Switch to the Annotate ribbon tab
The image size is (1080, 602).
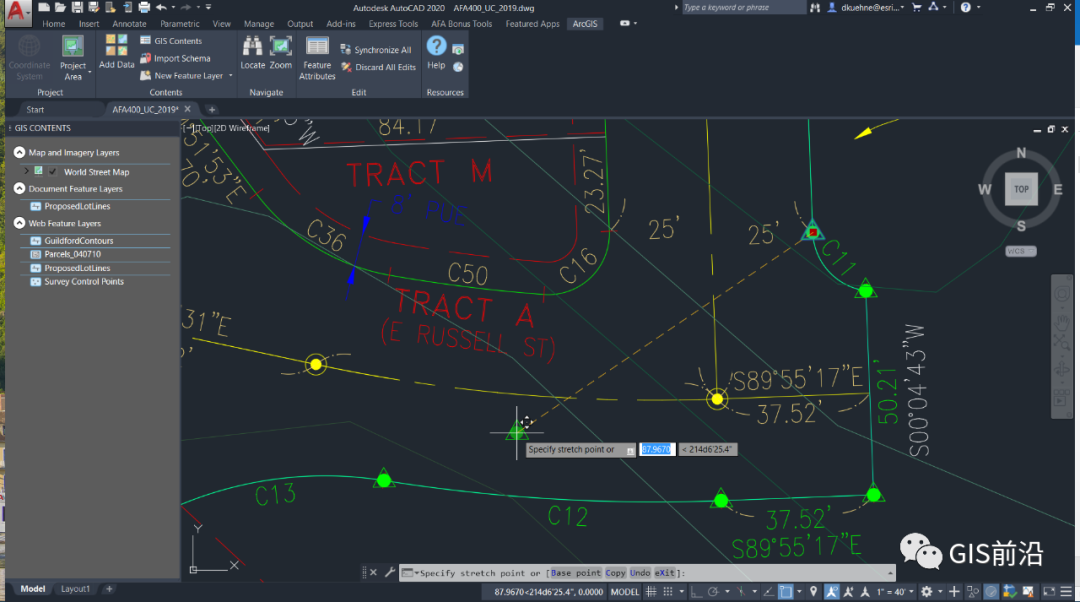(x=129, y=23)
